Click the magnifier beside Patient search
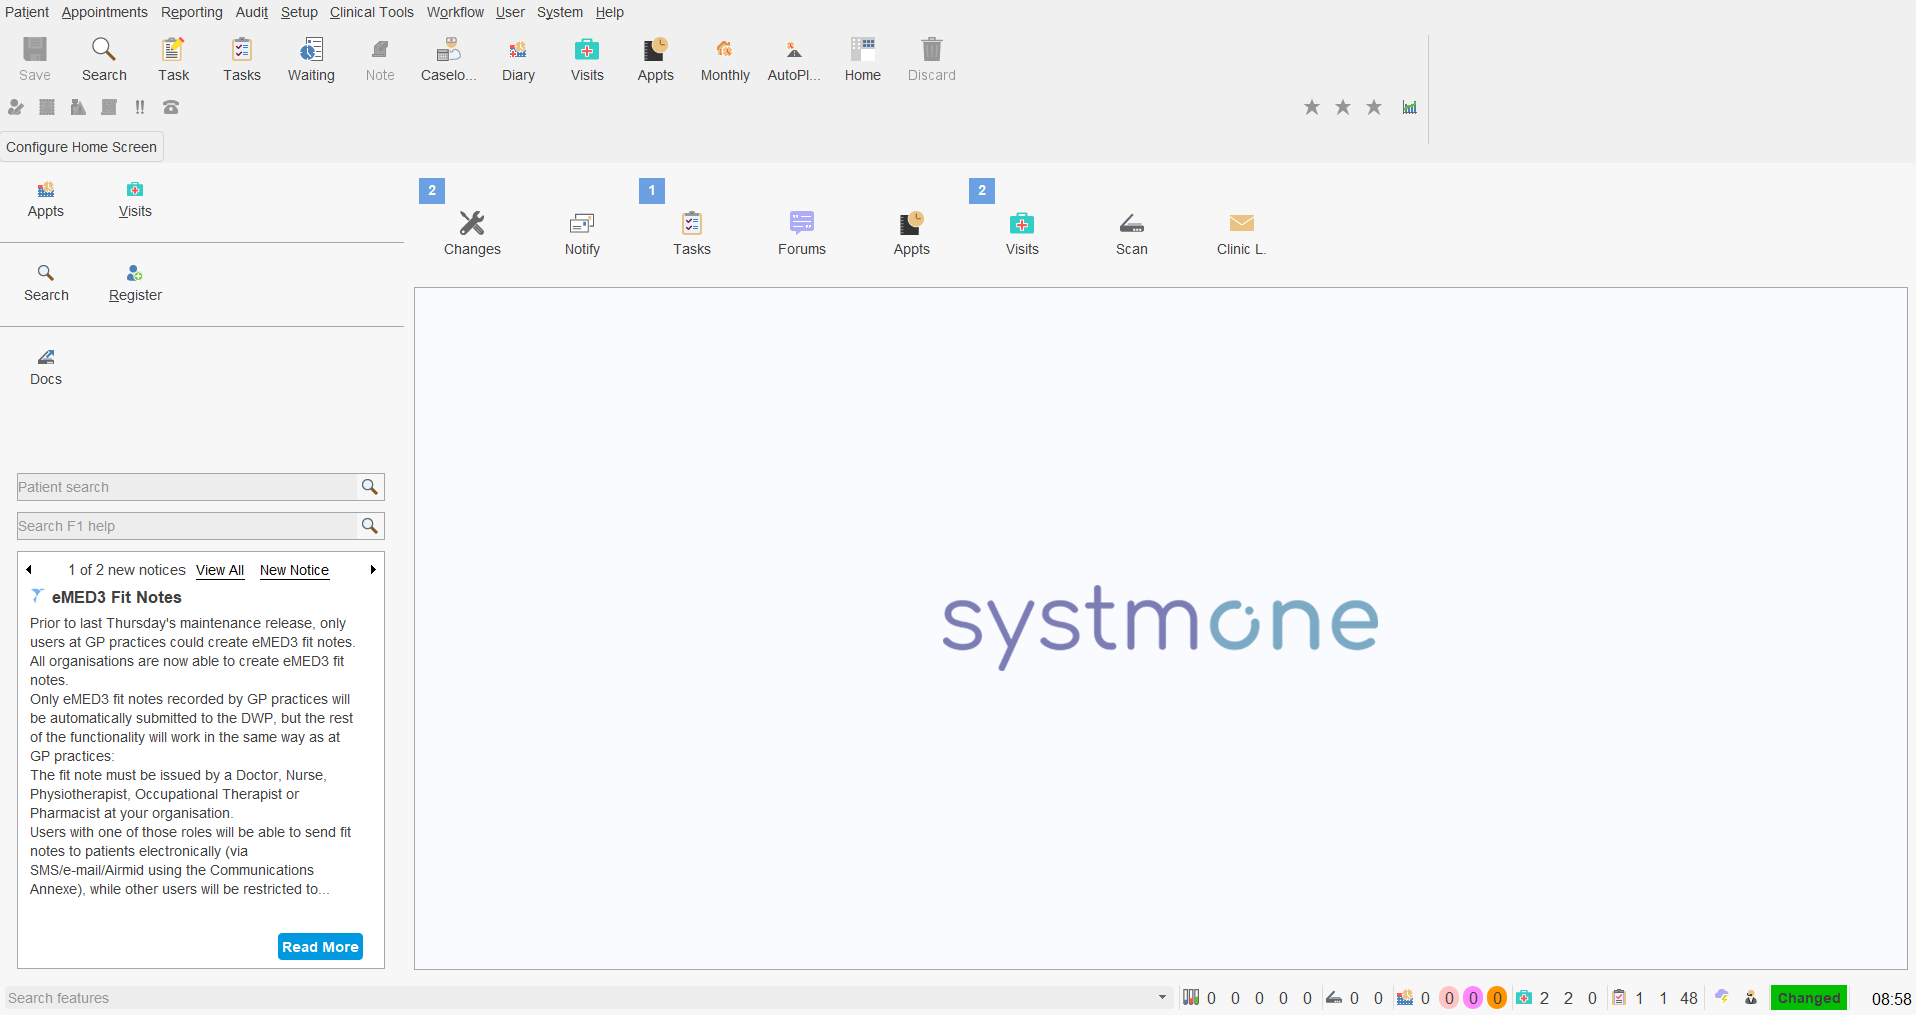Image resolution: width=1916 pixels, height=1015 pixels. 370,487
